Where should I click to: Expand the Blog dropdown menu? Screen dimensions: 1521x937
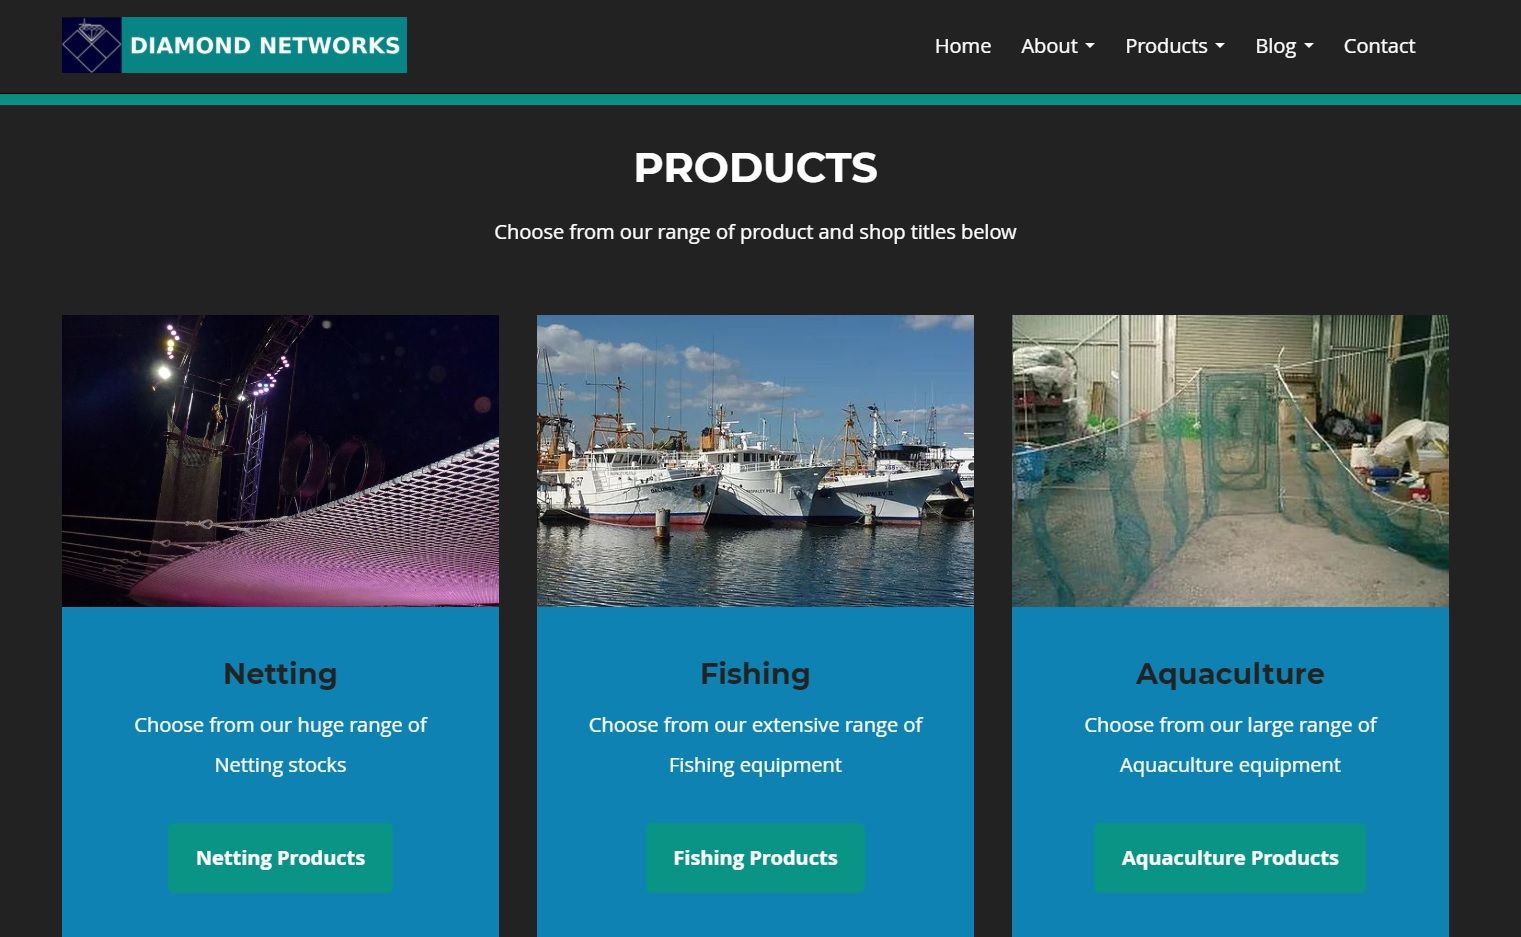click(x=1284, y=46)
